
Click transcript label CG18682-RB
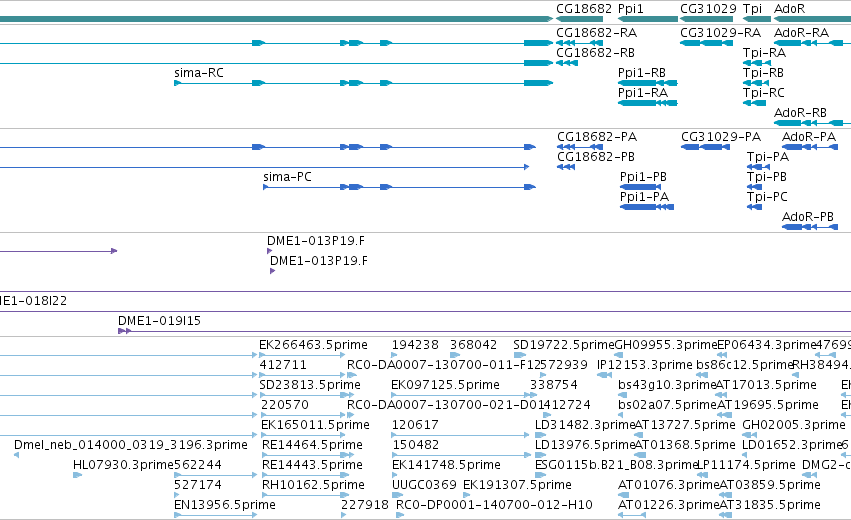[595, 53]
